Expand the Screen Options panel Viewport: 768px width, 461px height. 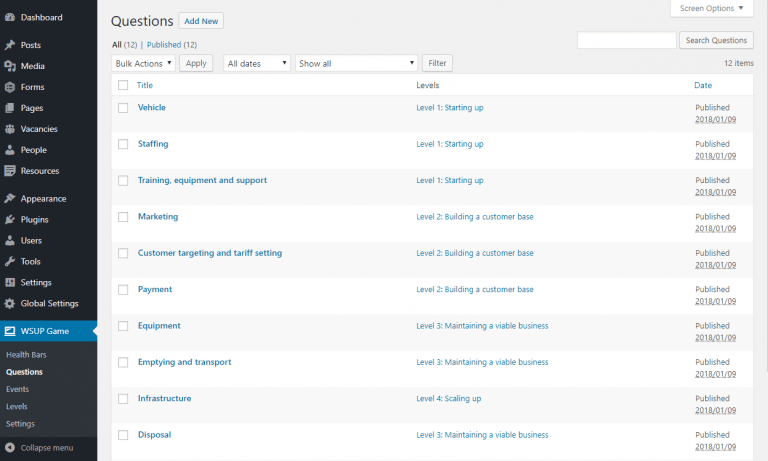(711, 8)
